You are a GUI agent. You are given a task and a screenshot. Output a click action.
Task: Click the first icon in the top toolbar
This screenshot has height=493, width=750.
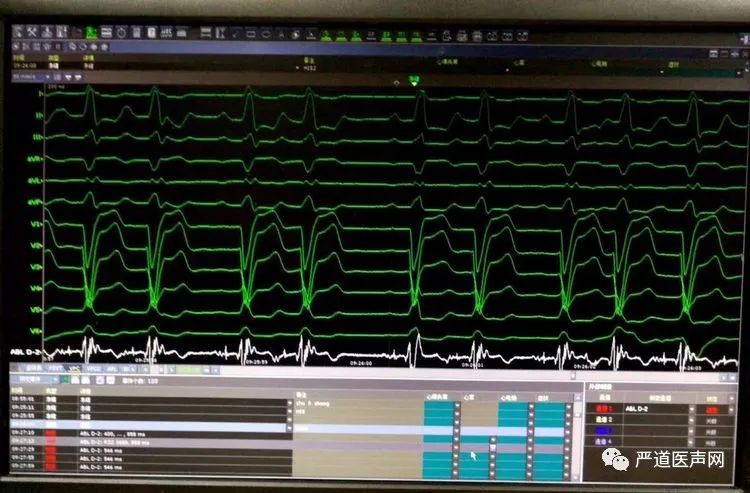18,32
